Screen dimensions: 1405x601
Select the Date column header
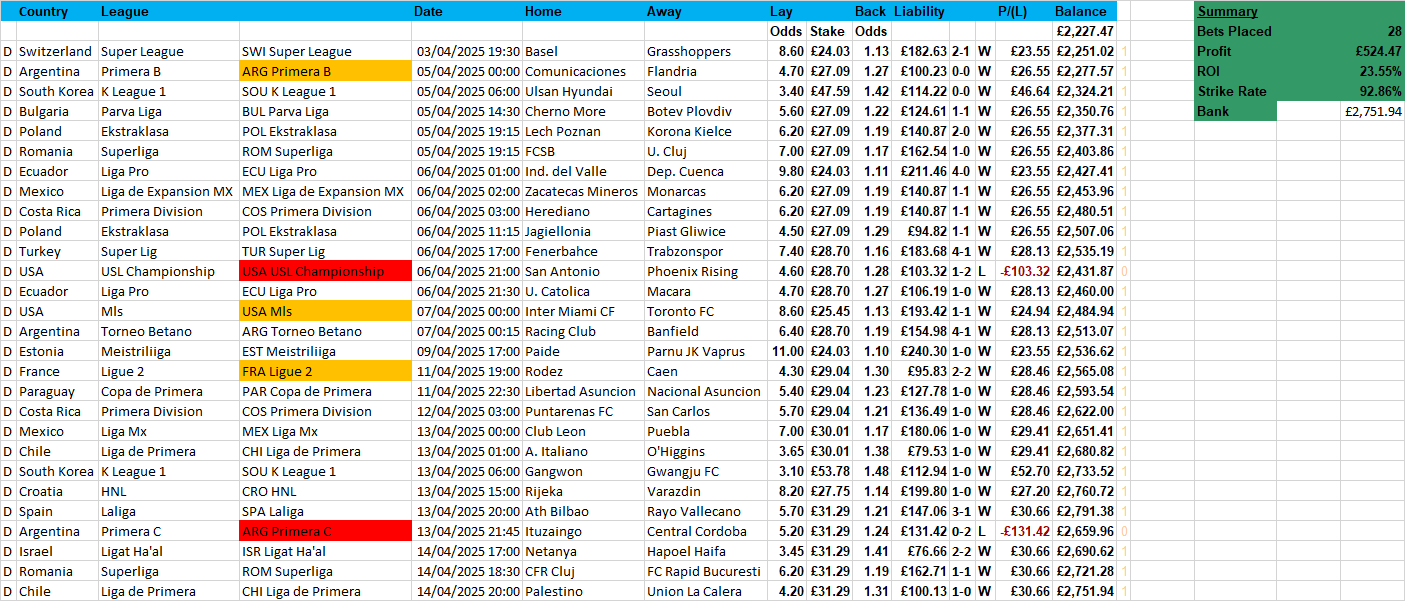pos(428,11)
